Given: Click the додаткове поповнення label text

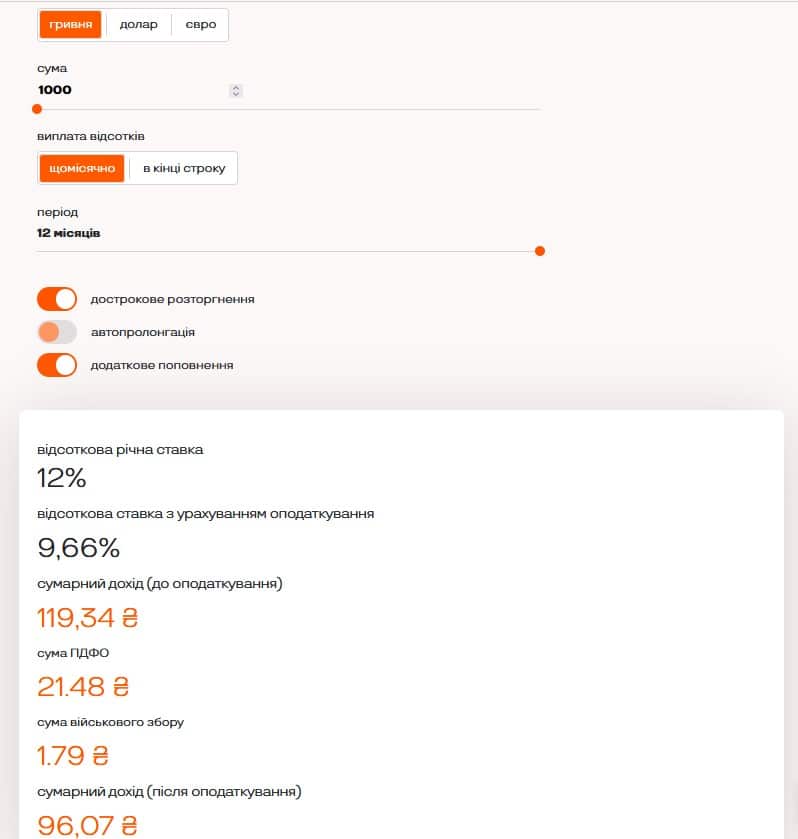Looking at the screenshot, I should click(x=161, y=365).
